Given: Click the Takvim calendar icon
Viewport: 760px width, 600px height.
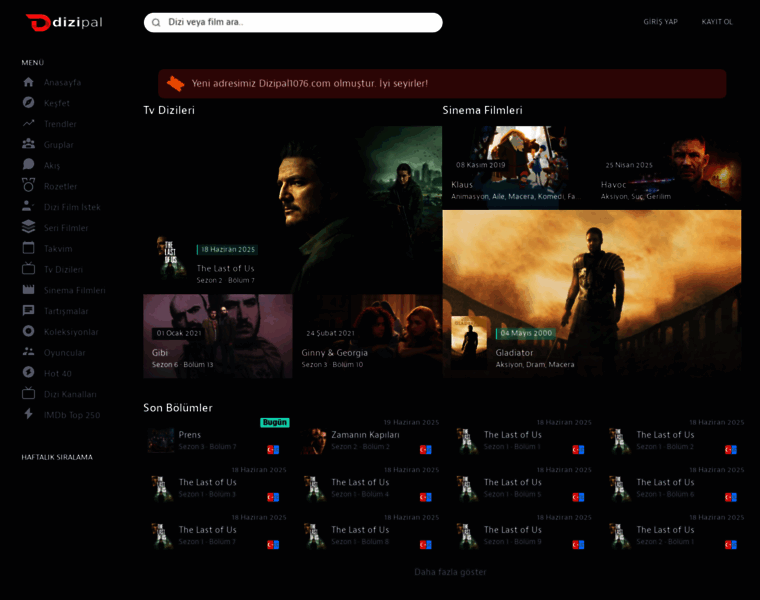Looking at the screenshot, I should 29,248.
